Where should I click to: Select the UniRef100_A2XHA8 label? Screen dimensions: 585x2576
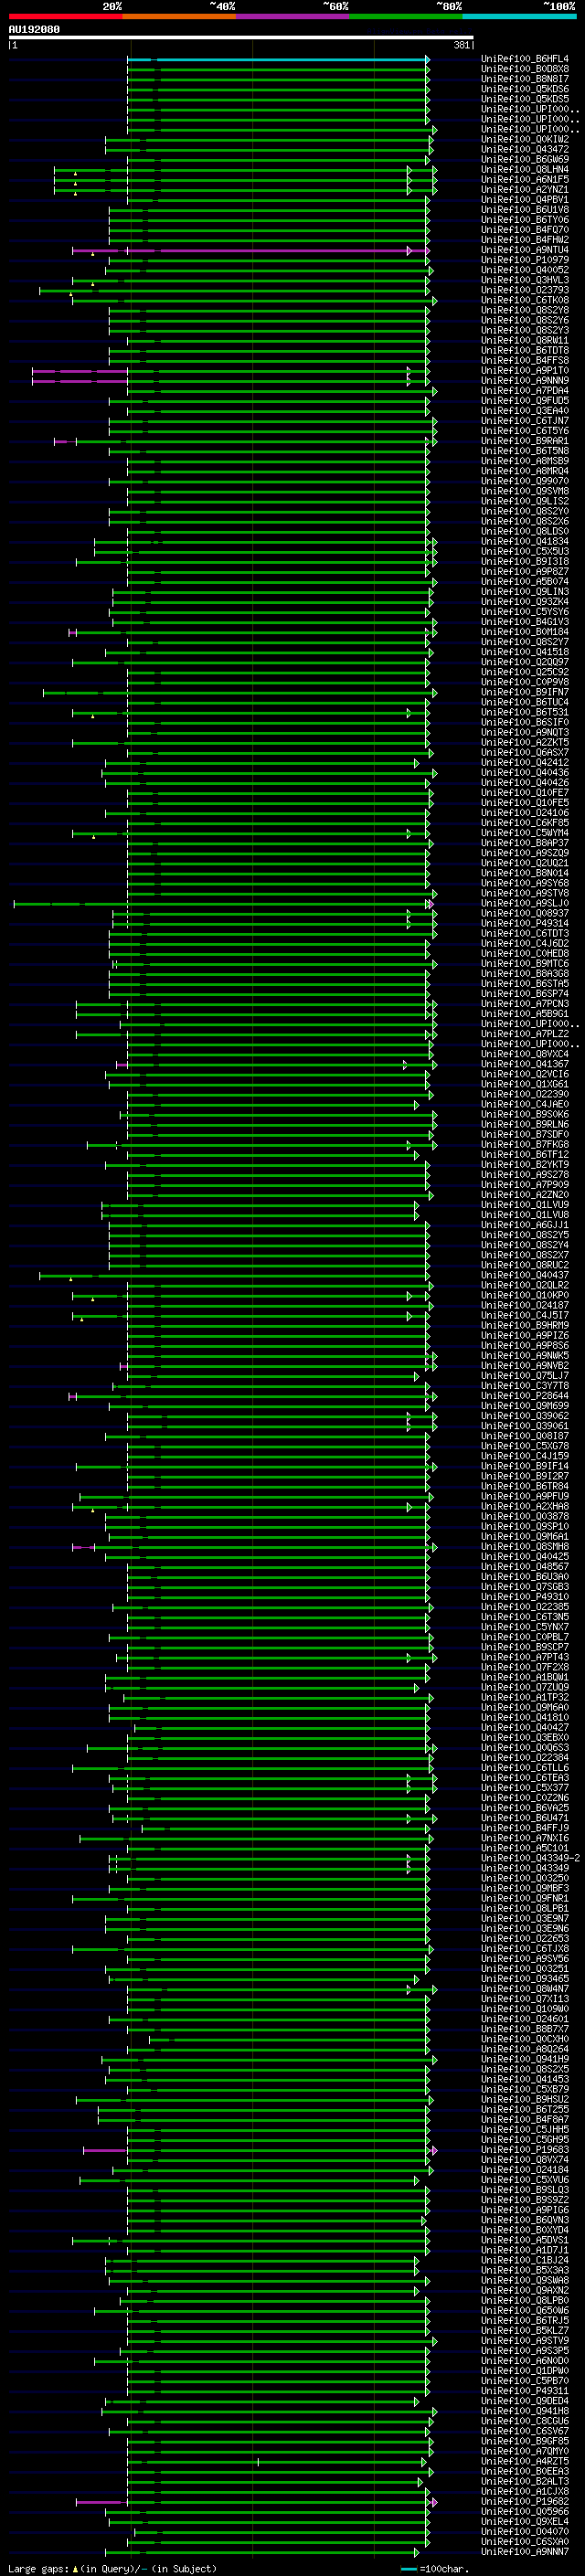(x=524, y=1507)
